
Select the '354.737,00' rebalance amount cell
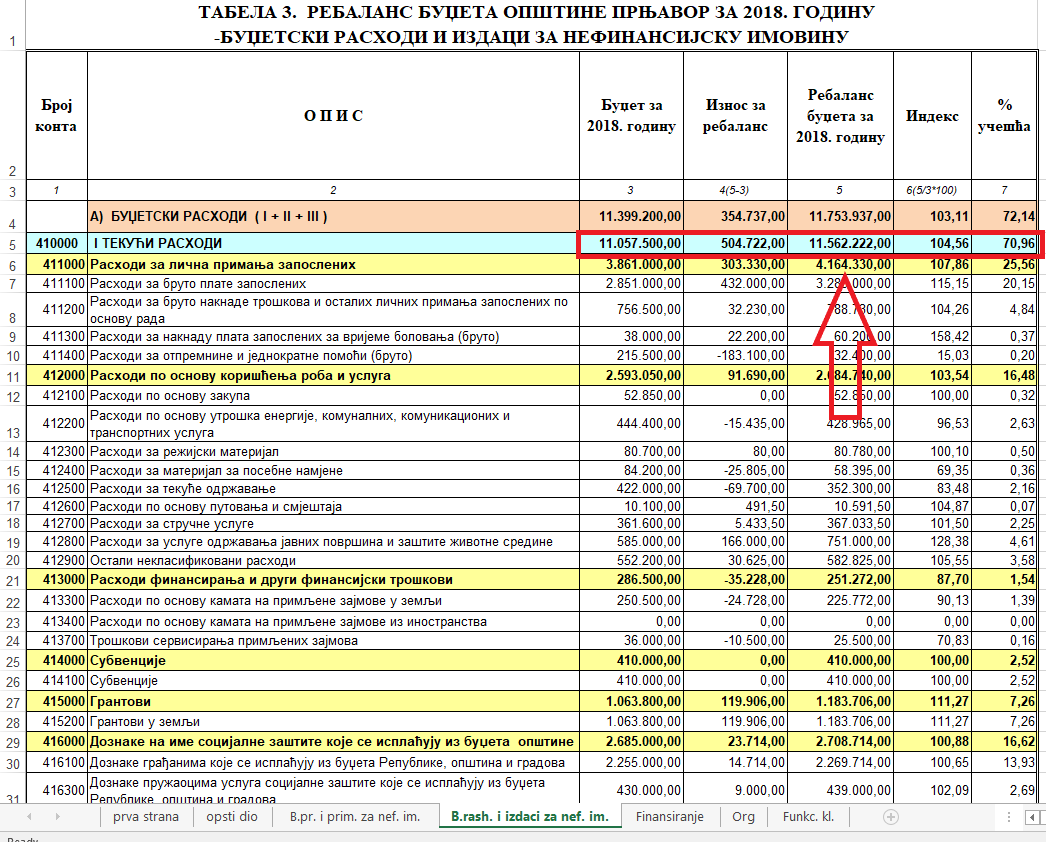(736, 216)
